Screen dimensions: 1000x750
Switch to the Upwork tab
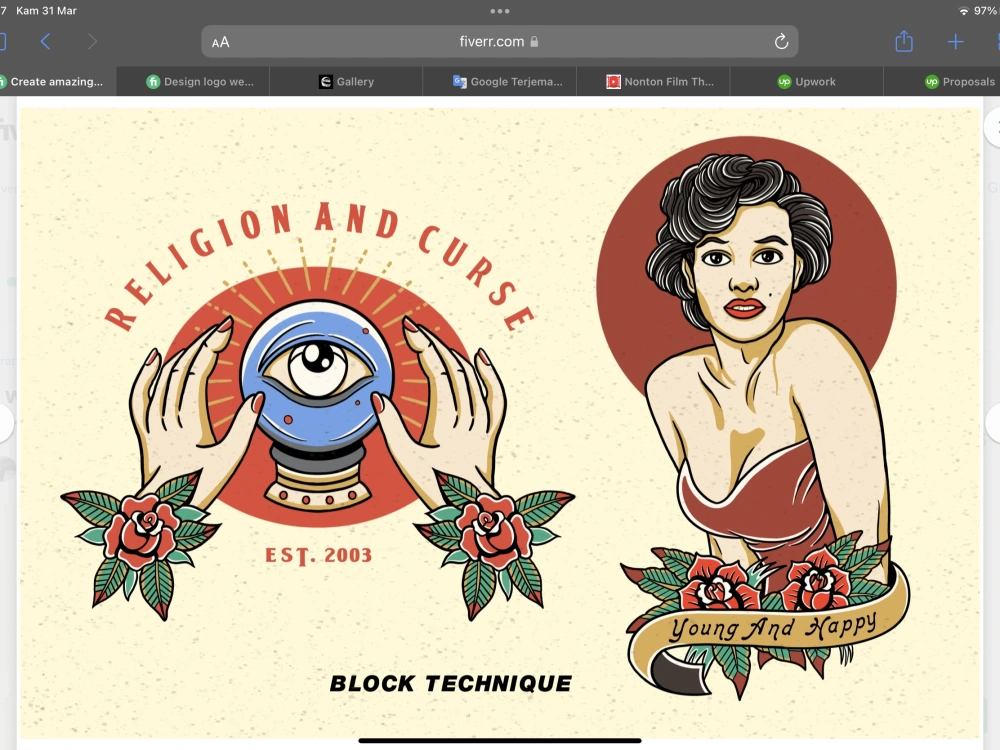coord(807,82)
